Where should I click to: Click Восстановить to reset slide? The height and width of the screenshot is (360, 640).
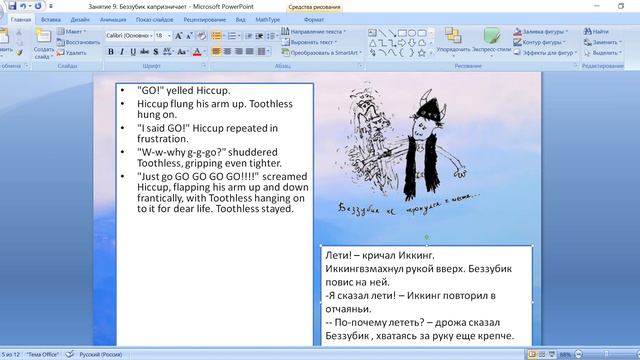pyautogui.click(x=78, y=42)
